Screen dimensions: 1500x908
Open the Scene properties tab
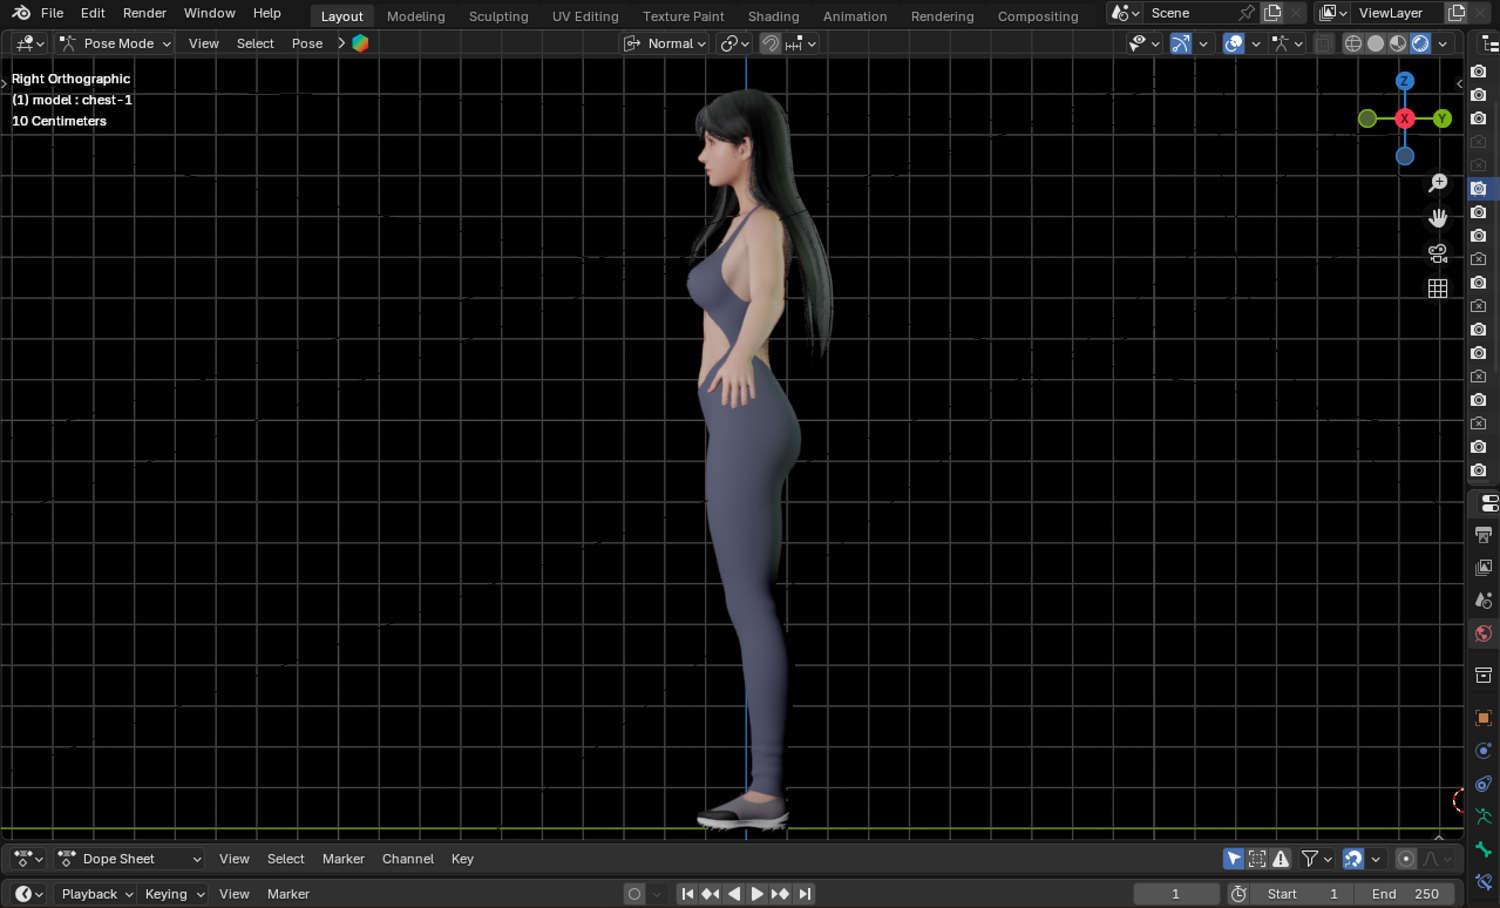click(1484, 601)
